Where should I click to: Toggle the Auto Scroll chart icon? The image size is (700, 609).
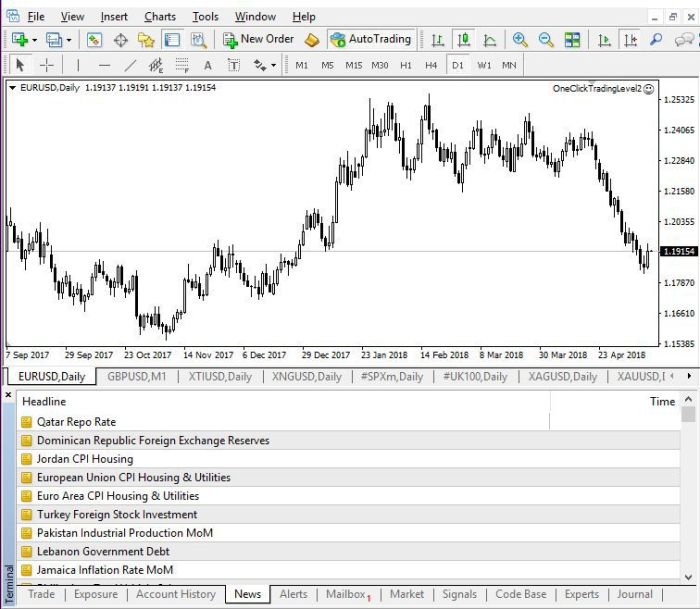coord(604,40)
